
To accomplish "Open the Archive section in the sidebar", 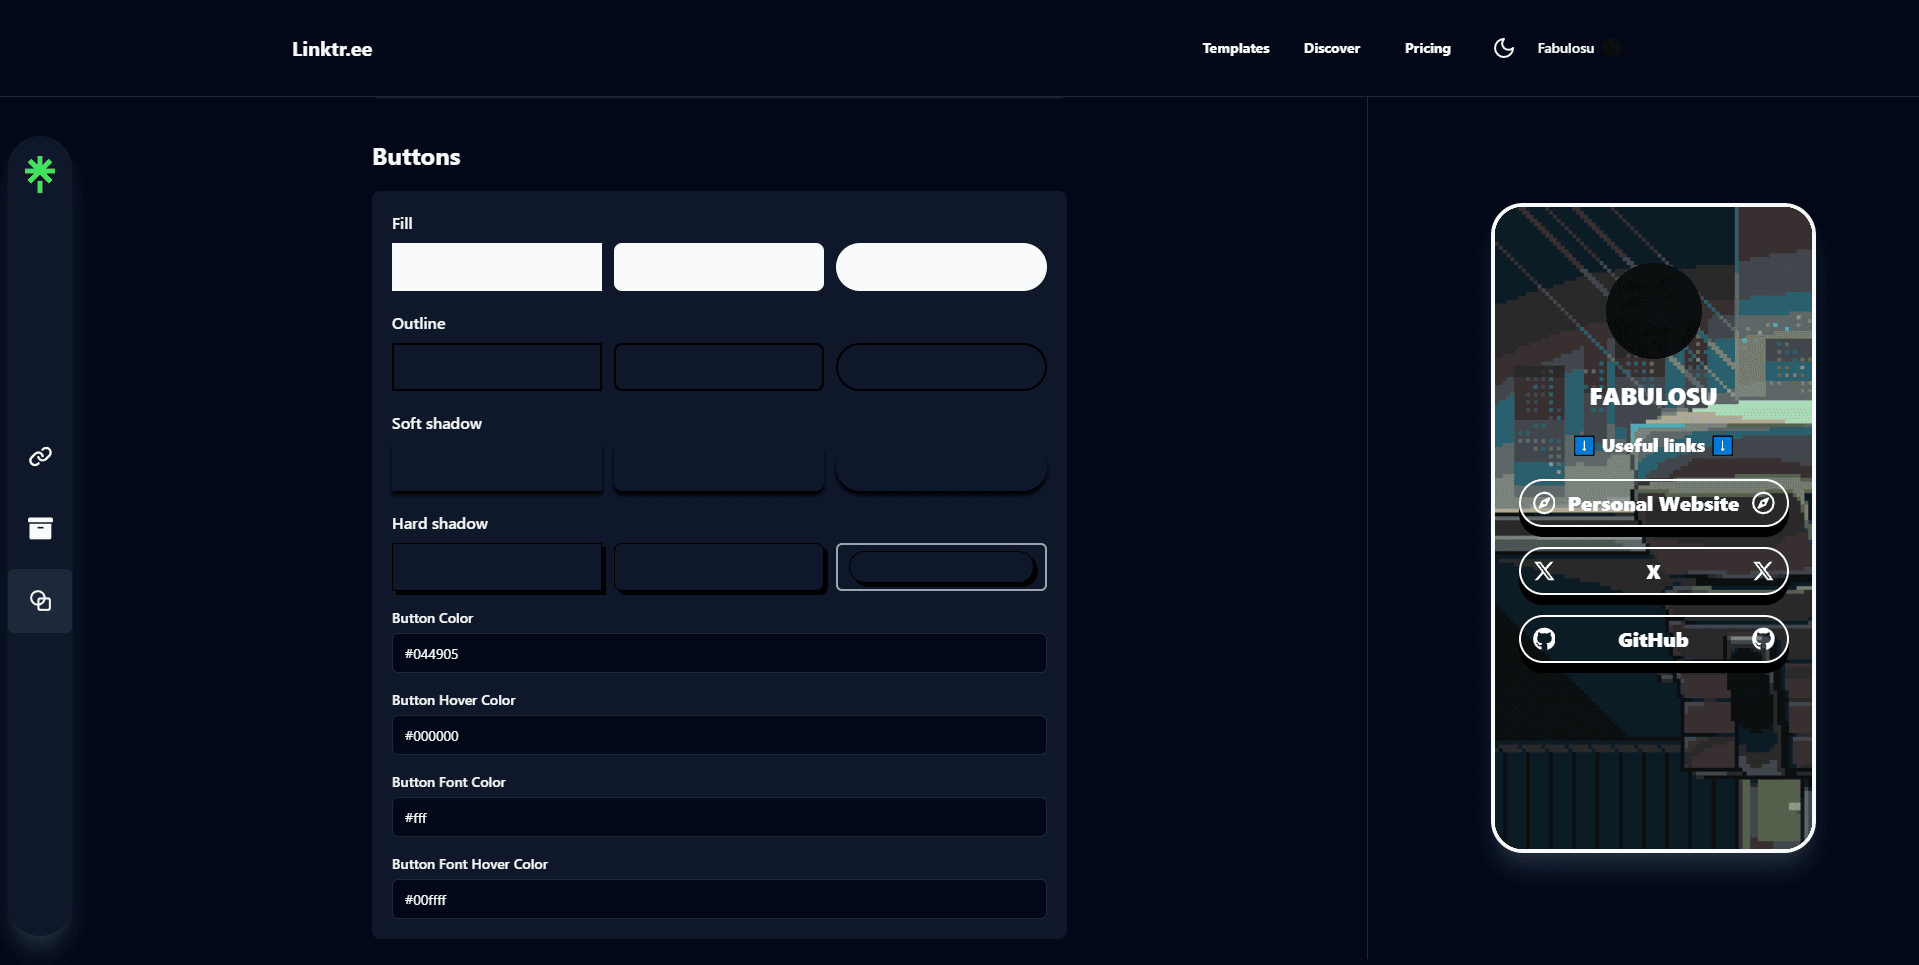I will (40, 528).
